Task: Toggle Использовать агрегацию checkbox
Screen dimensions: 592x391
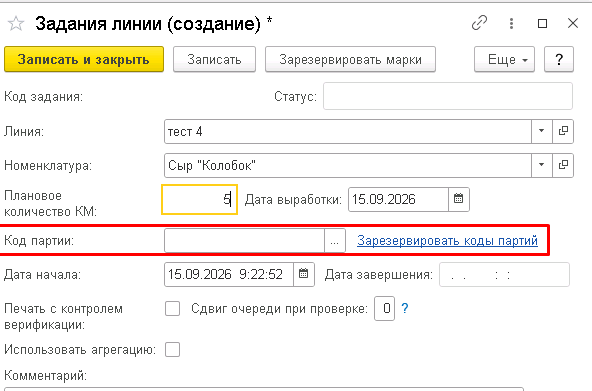Action: [x=173, y=349]
